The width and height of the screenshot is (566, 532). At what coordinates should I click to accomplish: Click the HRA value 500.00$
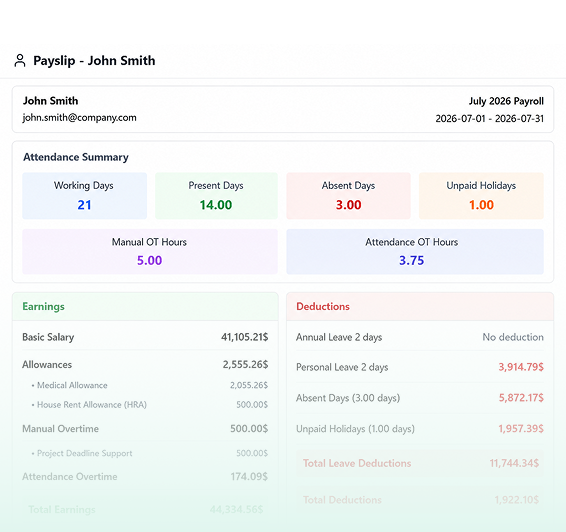(252, 405)
